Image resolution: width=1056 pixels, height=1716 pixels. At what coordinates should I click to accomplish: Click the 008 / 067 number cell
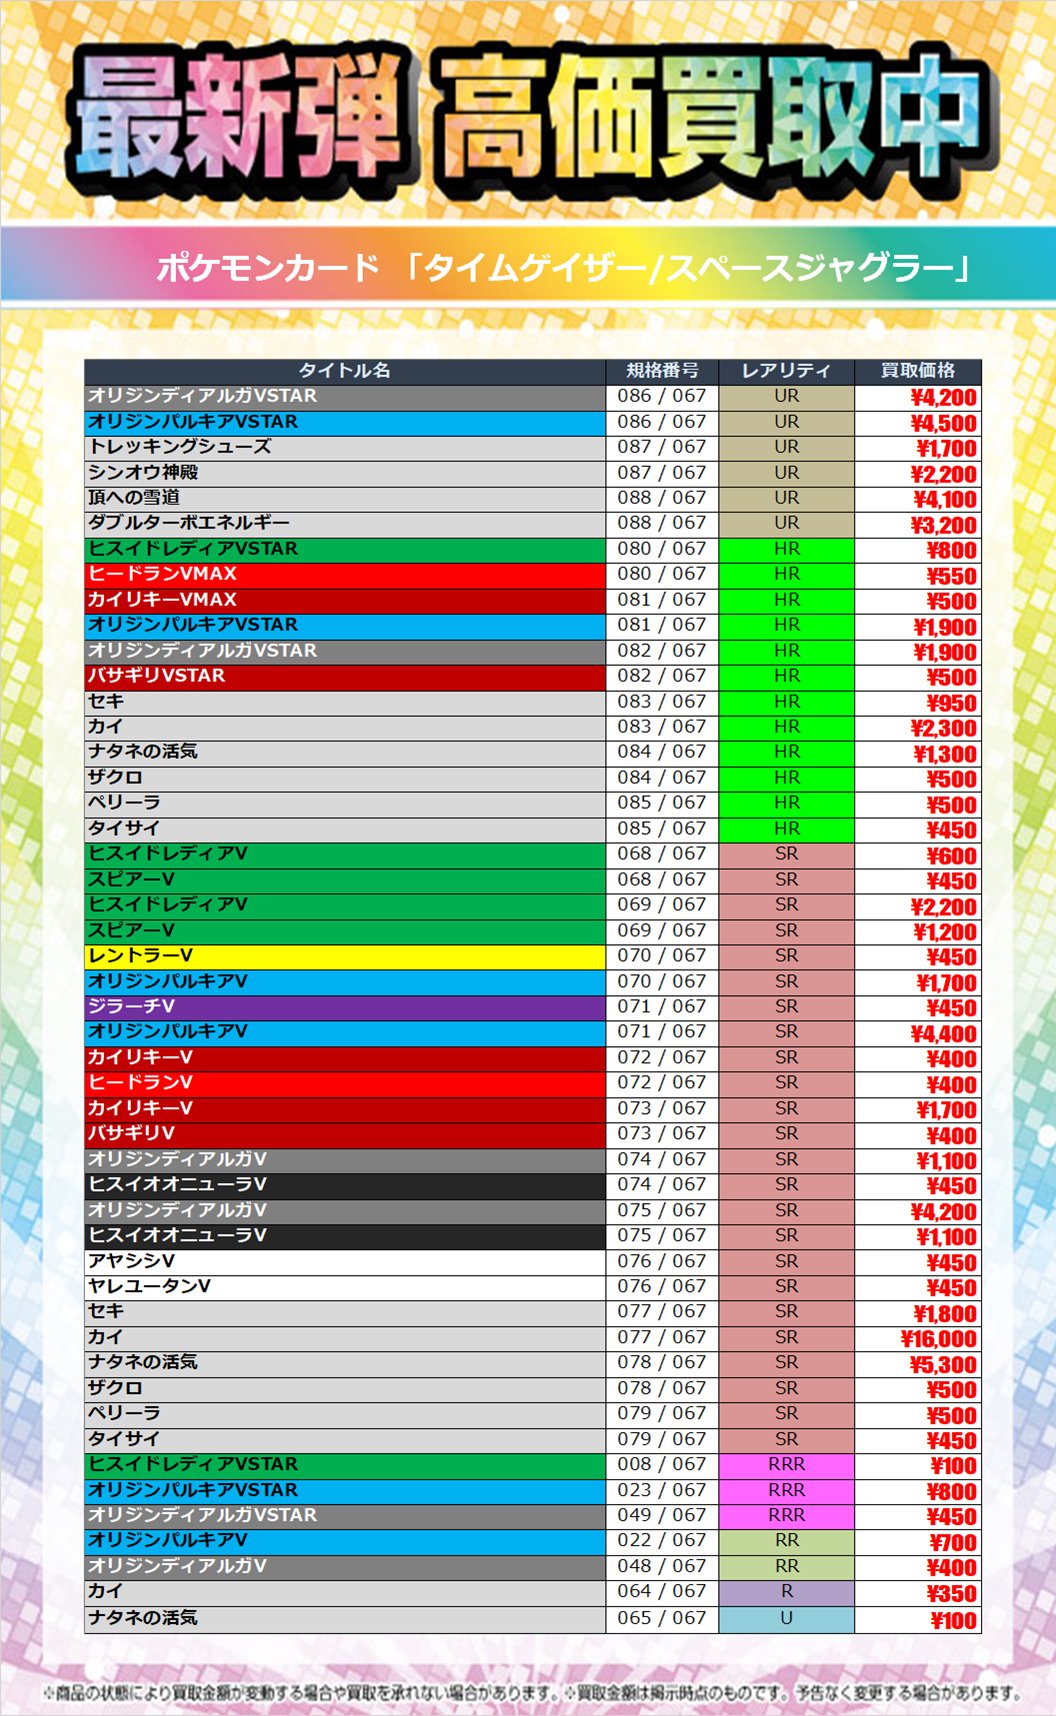[662, 1465]
